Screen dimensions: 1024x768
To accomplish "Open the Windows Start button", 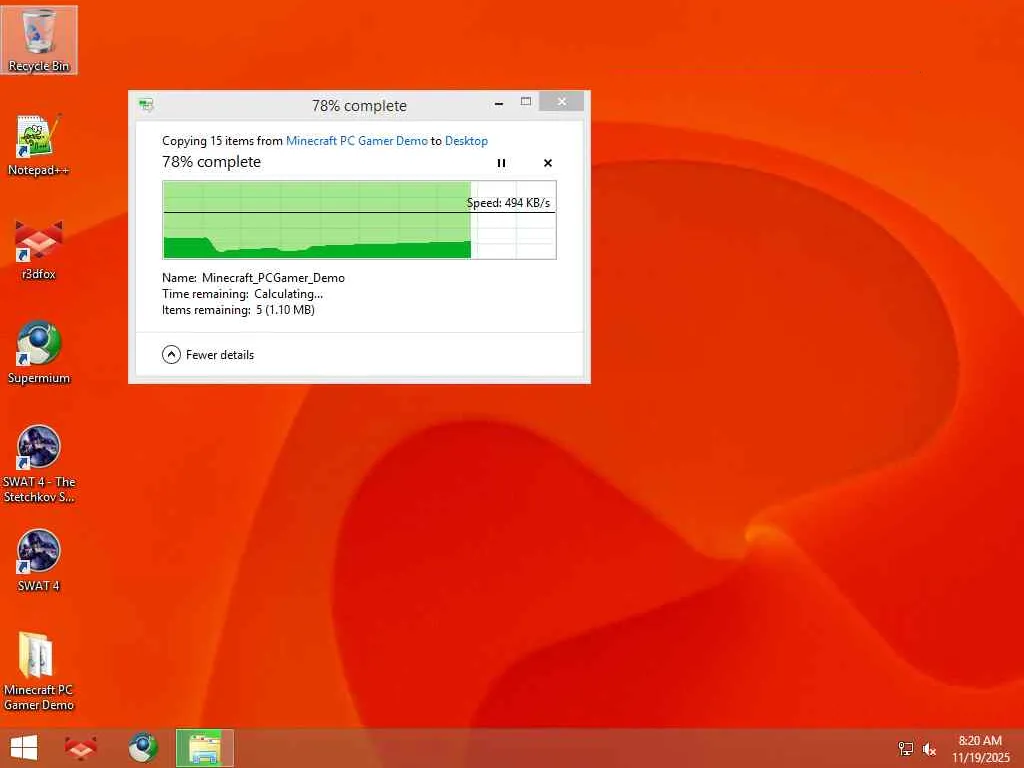I will (x=24, y=748).
